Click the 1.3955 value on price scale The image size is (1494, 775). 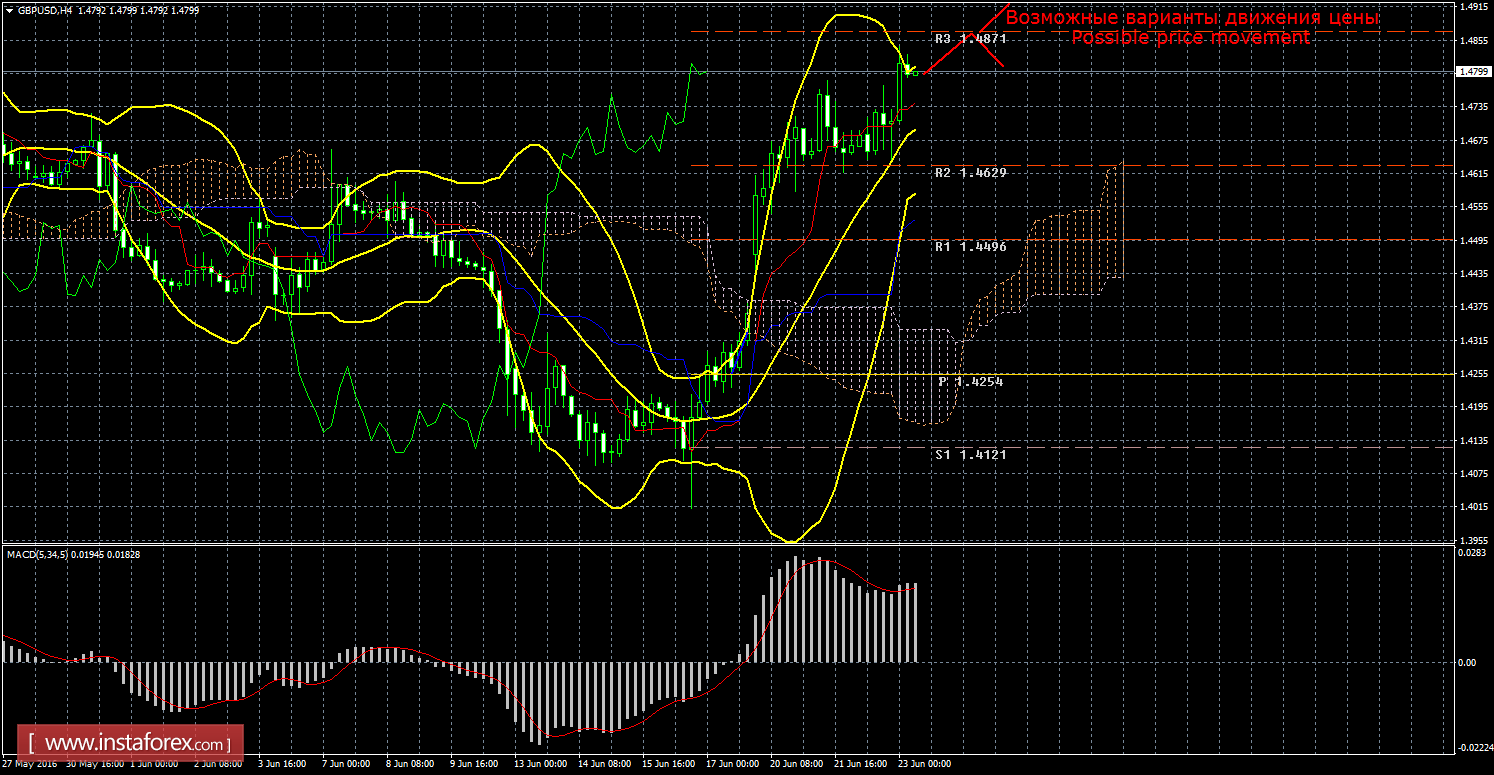1472,540
